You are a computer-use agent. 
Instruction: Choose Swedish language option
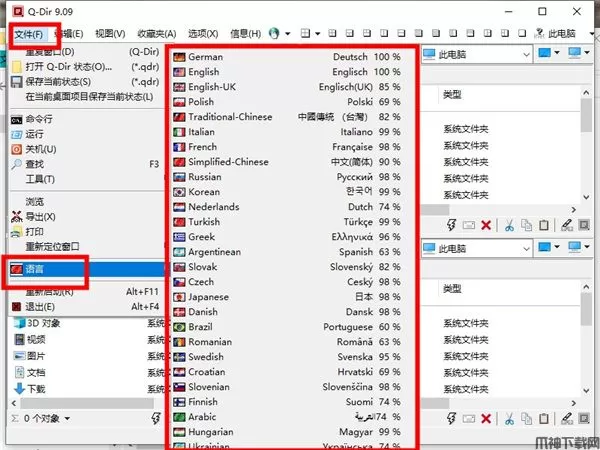(x=287, y=357)
